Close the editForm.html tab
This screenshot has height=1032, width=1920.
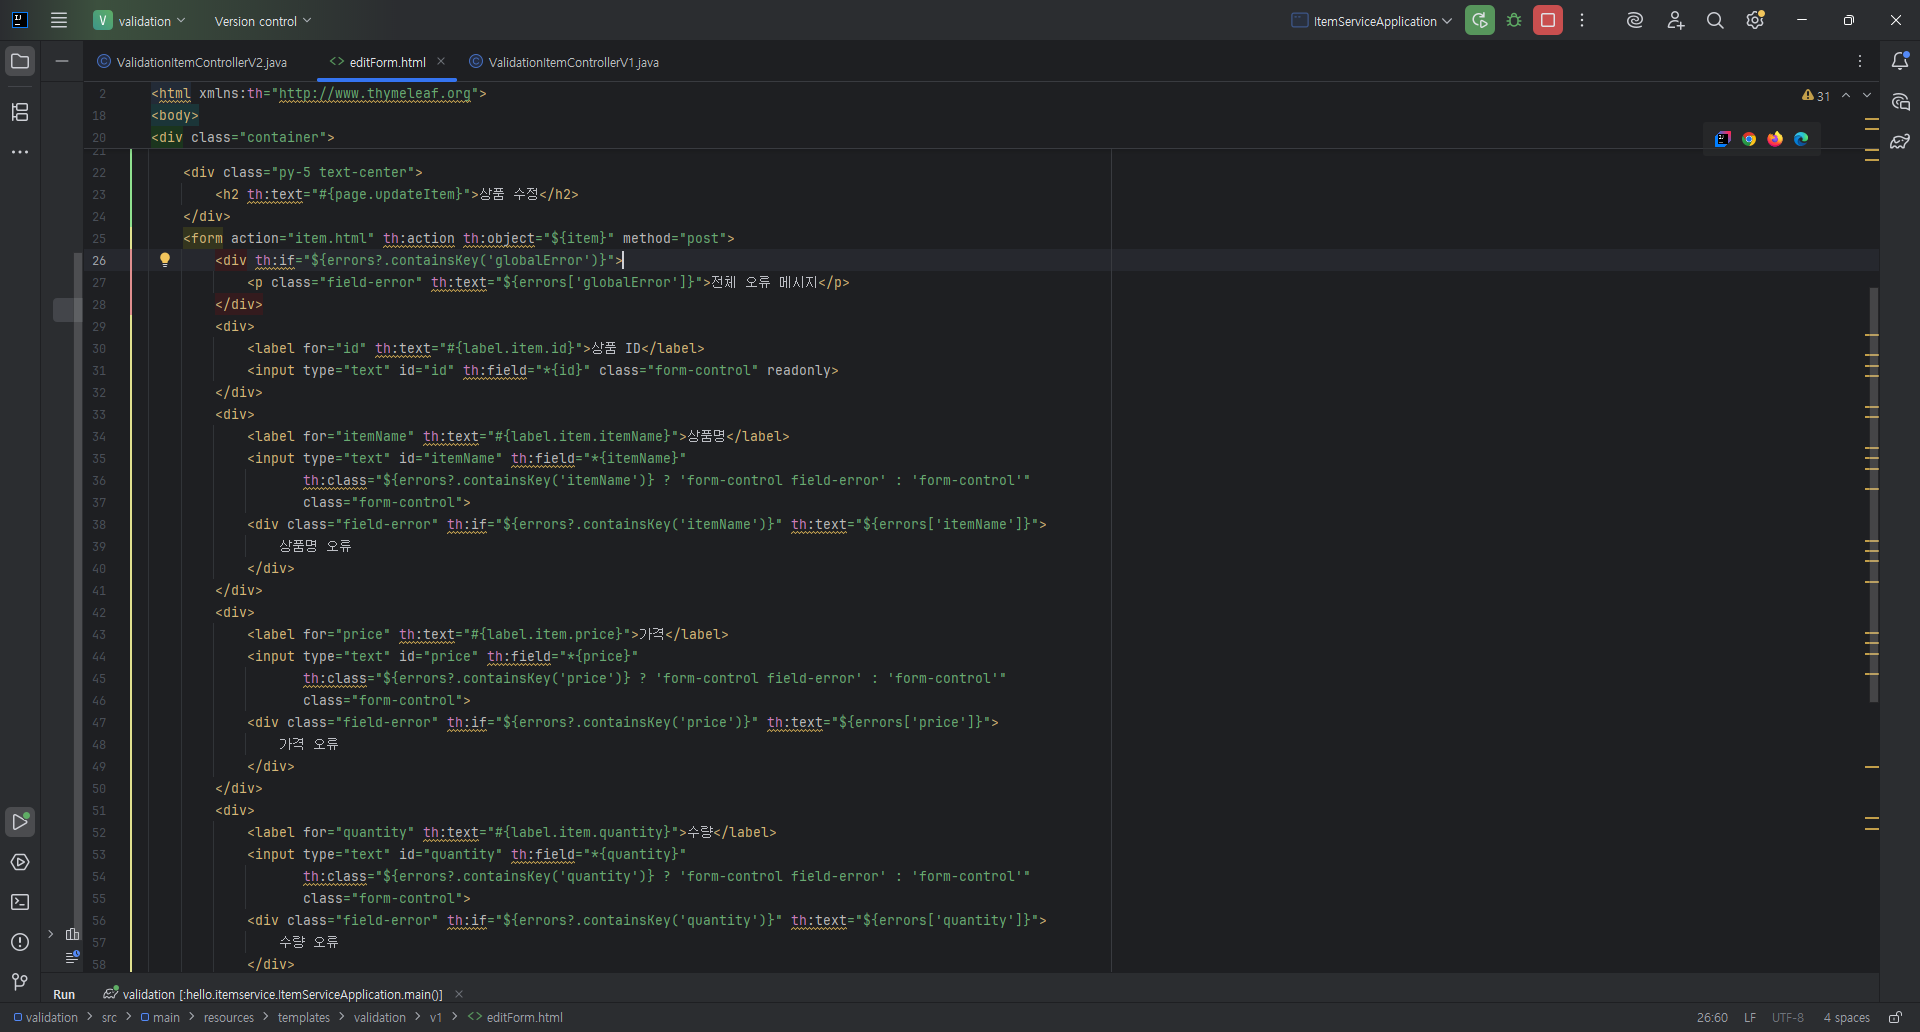(441, 61)
